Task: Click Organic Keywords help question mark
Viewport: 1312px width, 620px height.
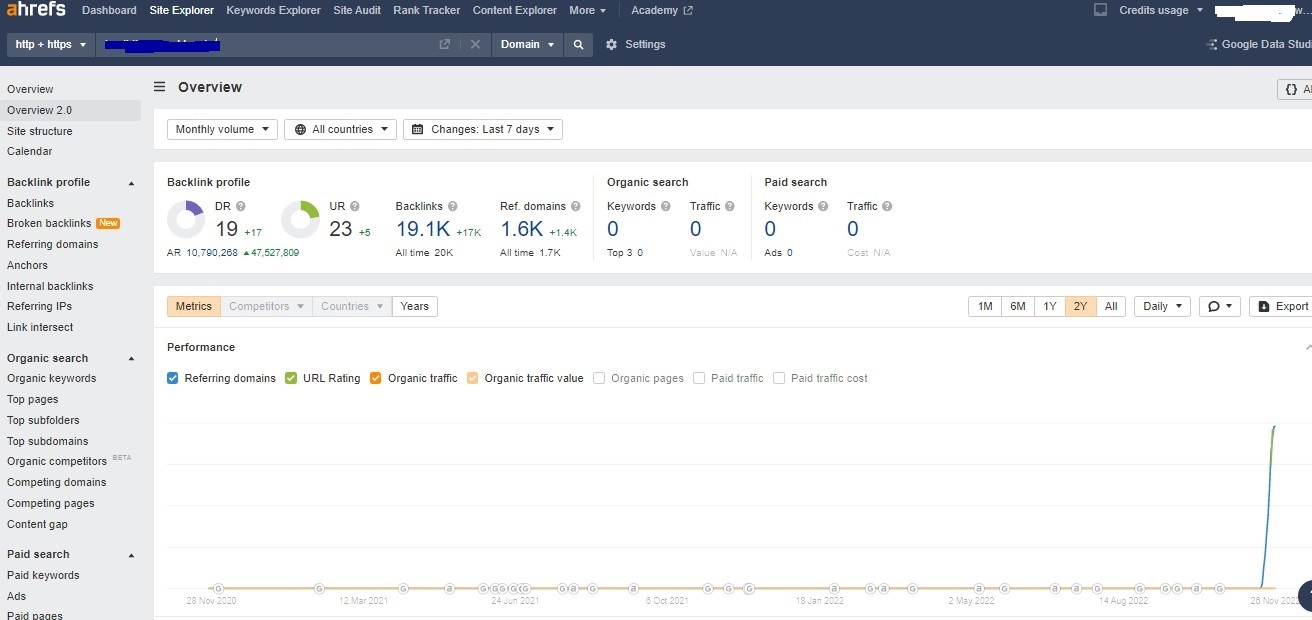Action: (665, 206)
